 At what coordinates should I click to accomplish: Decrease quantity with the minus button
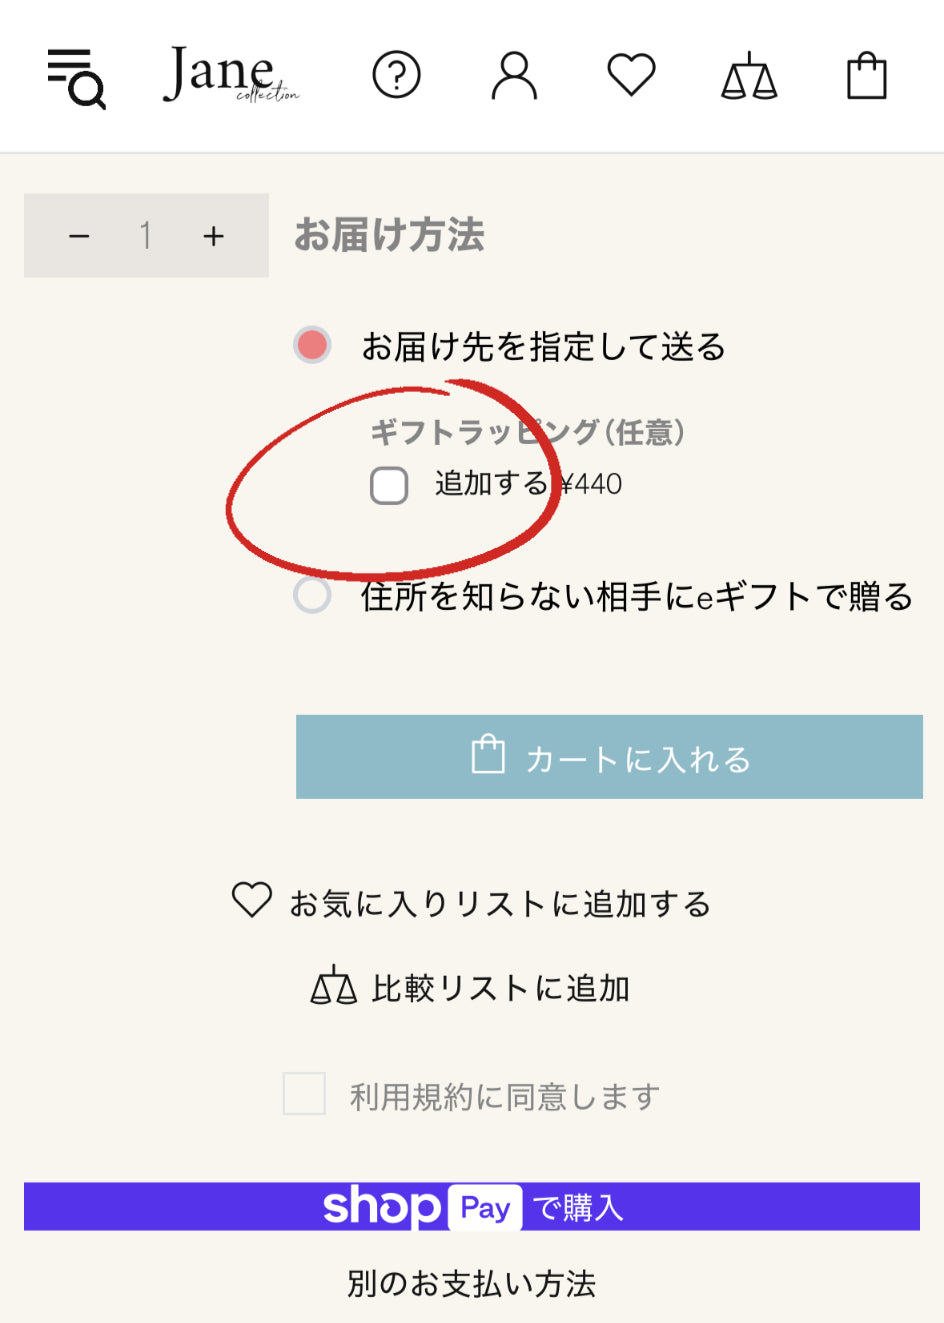click(x=79, y=236)
